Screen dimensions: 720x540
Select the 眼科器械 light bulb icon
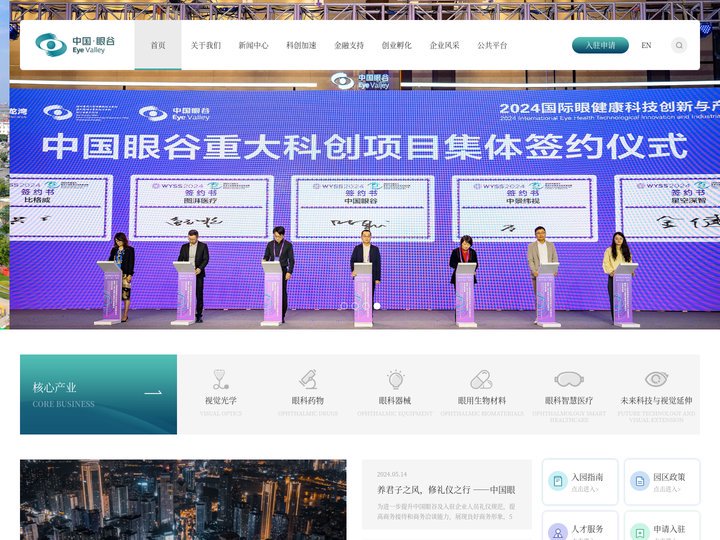click(395, 379)
